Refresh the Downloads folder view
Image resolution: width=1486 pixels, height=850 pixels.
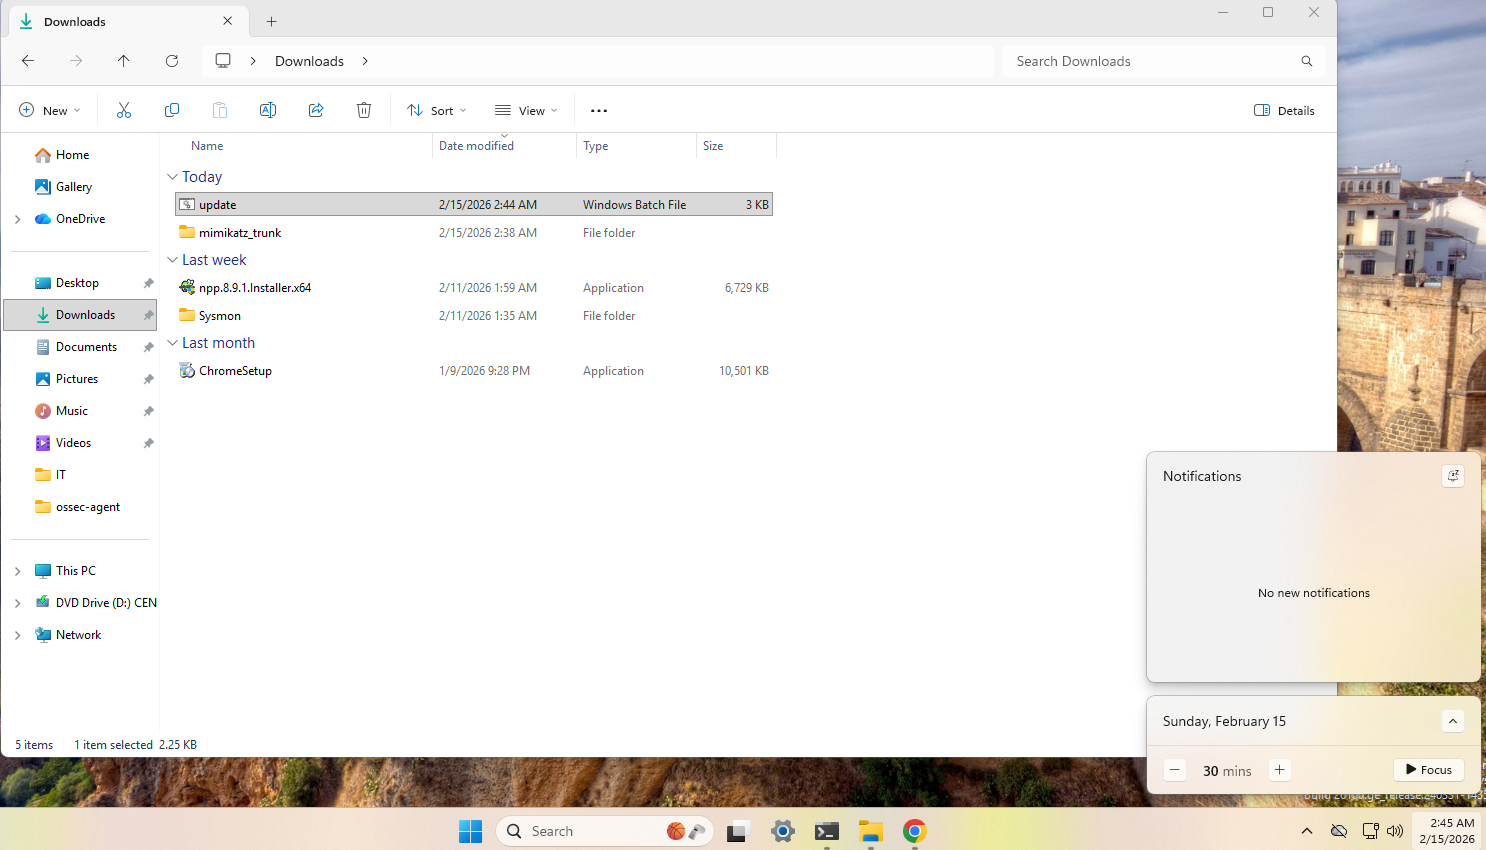tap(172, 61)
